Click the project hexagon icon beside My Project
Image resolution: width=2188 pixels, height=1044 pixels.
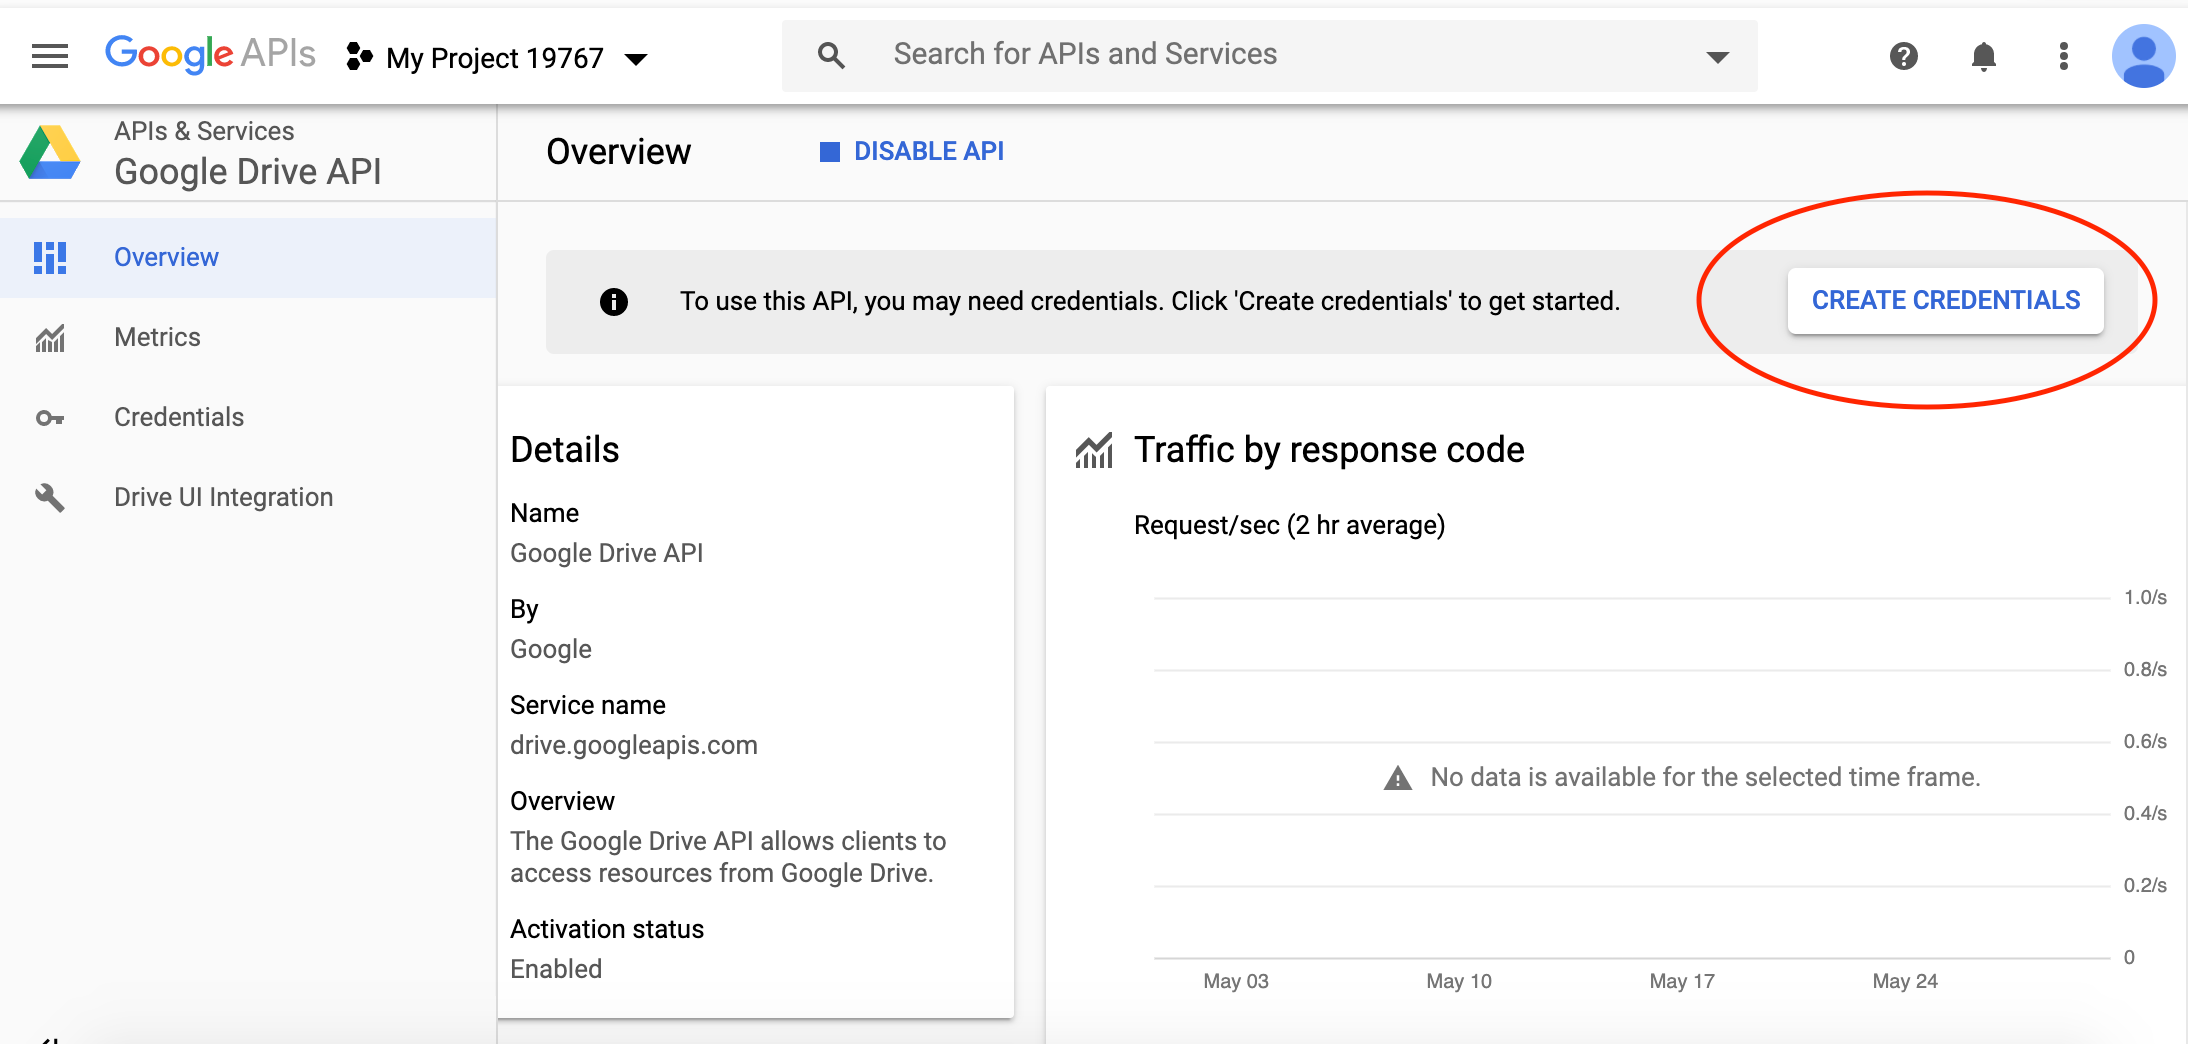click(359, 57)
